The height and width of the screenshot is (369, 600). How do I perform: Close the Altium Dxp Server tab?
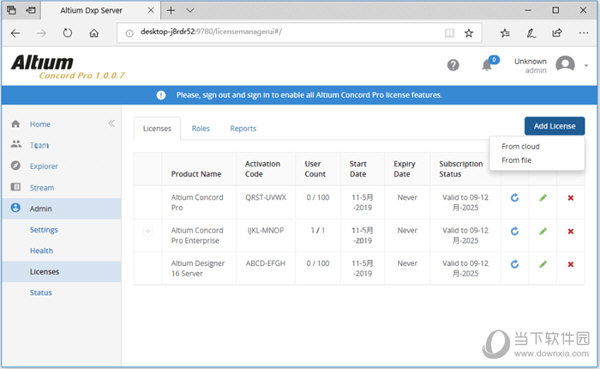(151, 10)
